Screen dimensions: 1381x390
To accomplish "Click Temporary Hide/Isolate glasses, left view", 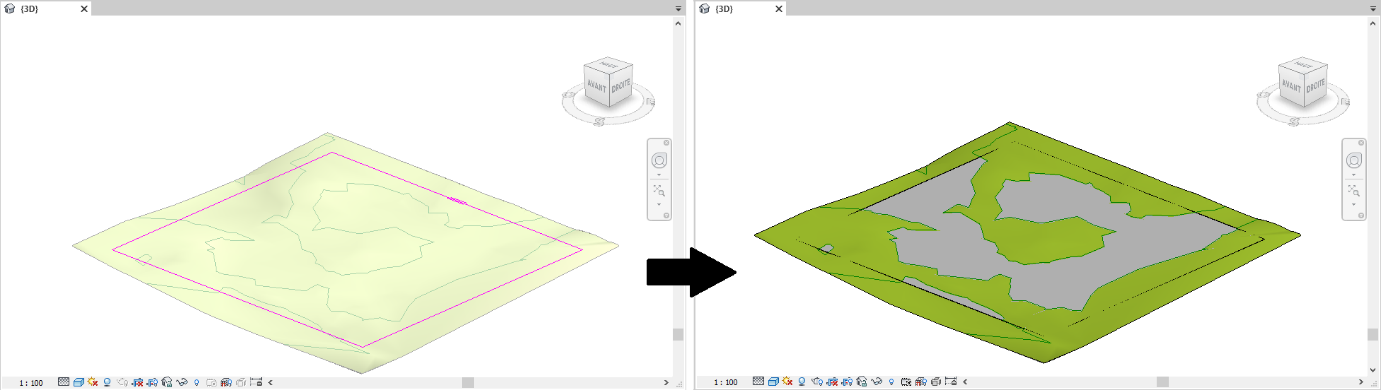I will 182,382.
